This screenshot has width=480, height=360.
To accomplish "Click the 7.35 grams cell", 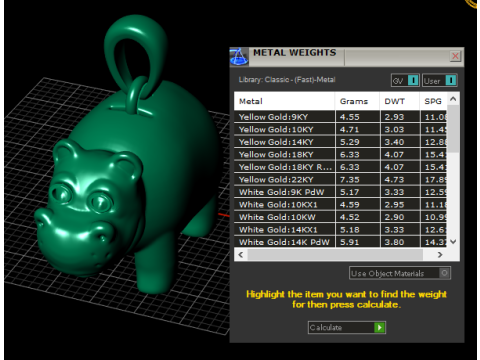I will click(357, 179).
